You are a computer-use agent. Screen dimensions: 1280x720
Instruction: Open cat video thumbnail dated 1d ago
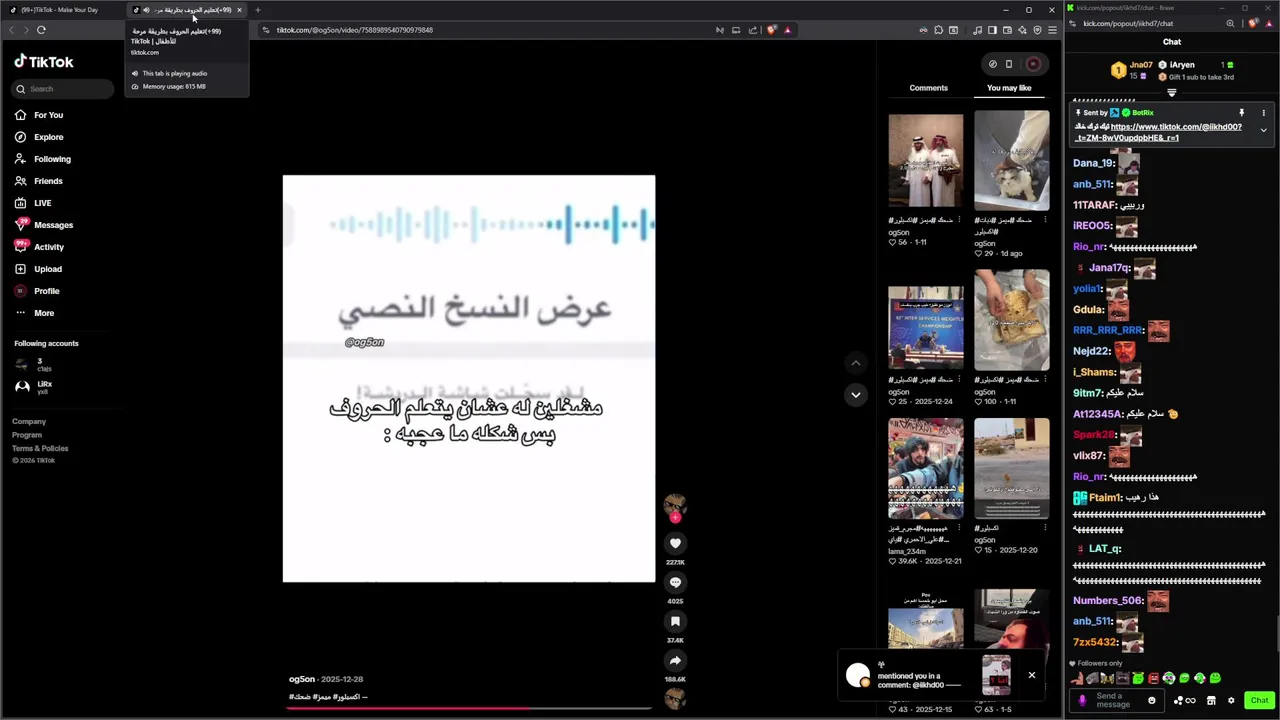click(x=1012, y=160)
